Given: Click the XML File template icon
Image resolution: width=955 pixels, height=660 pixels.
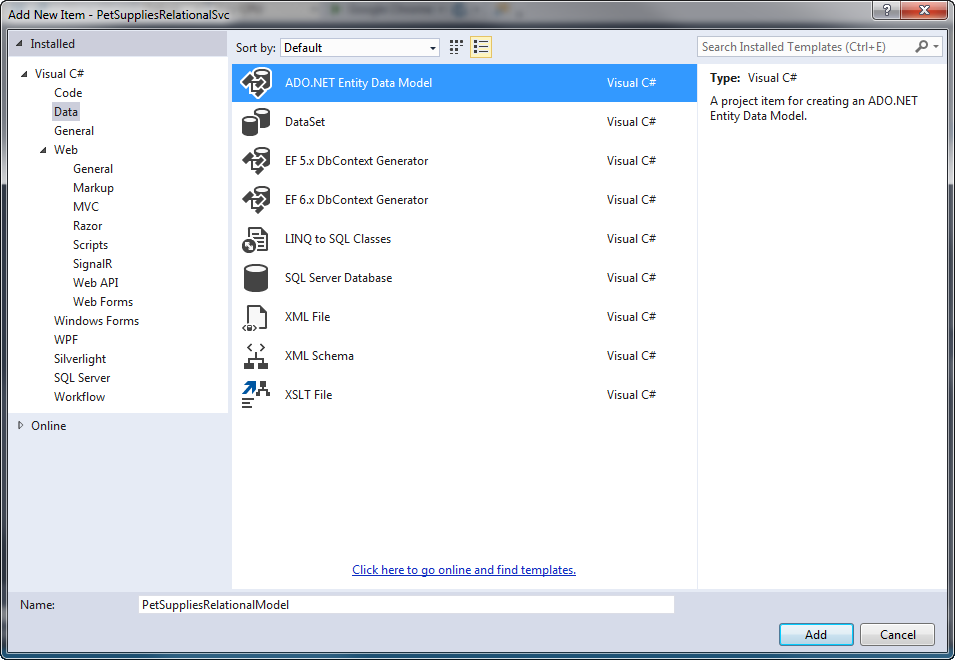Looking at the screenshot, I should click(x=256, y=317).
